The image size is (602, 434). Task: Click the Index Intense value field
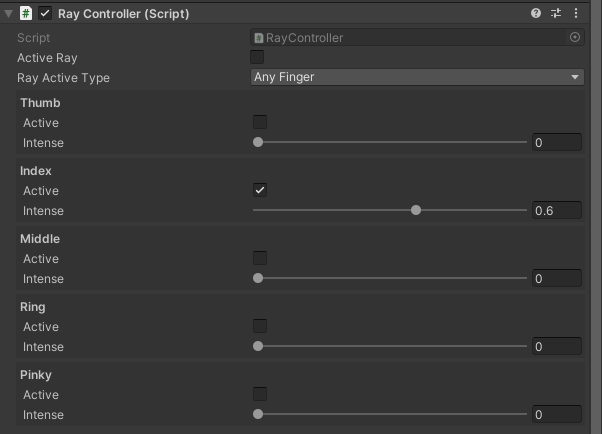point(556,210)
